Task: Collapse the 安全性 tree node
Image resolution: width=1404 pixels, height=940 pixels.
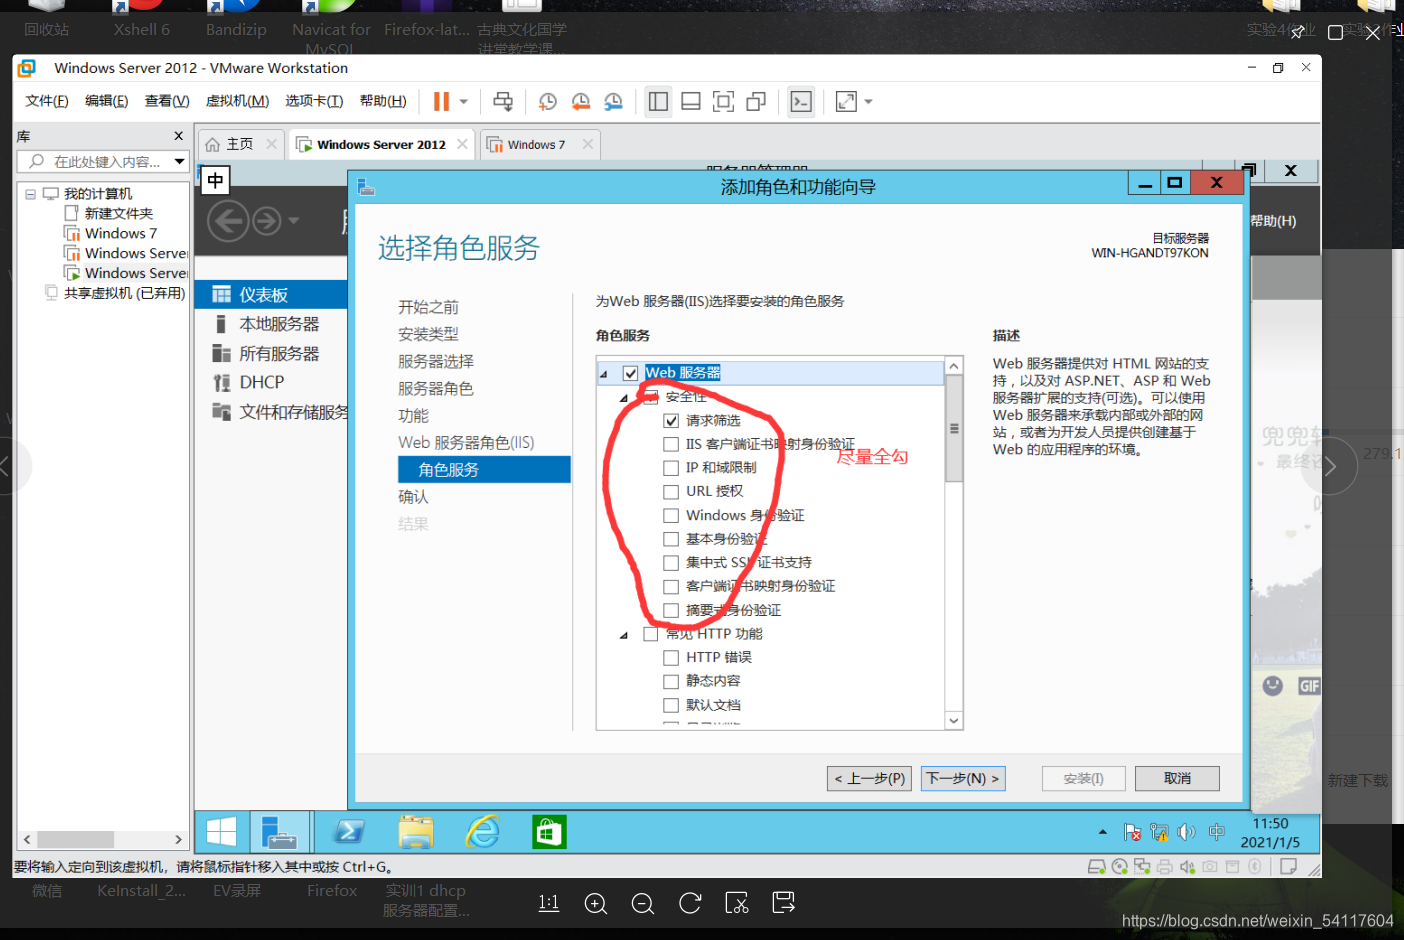Action: tap(624, 398)
